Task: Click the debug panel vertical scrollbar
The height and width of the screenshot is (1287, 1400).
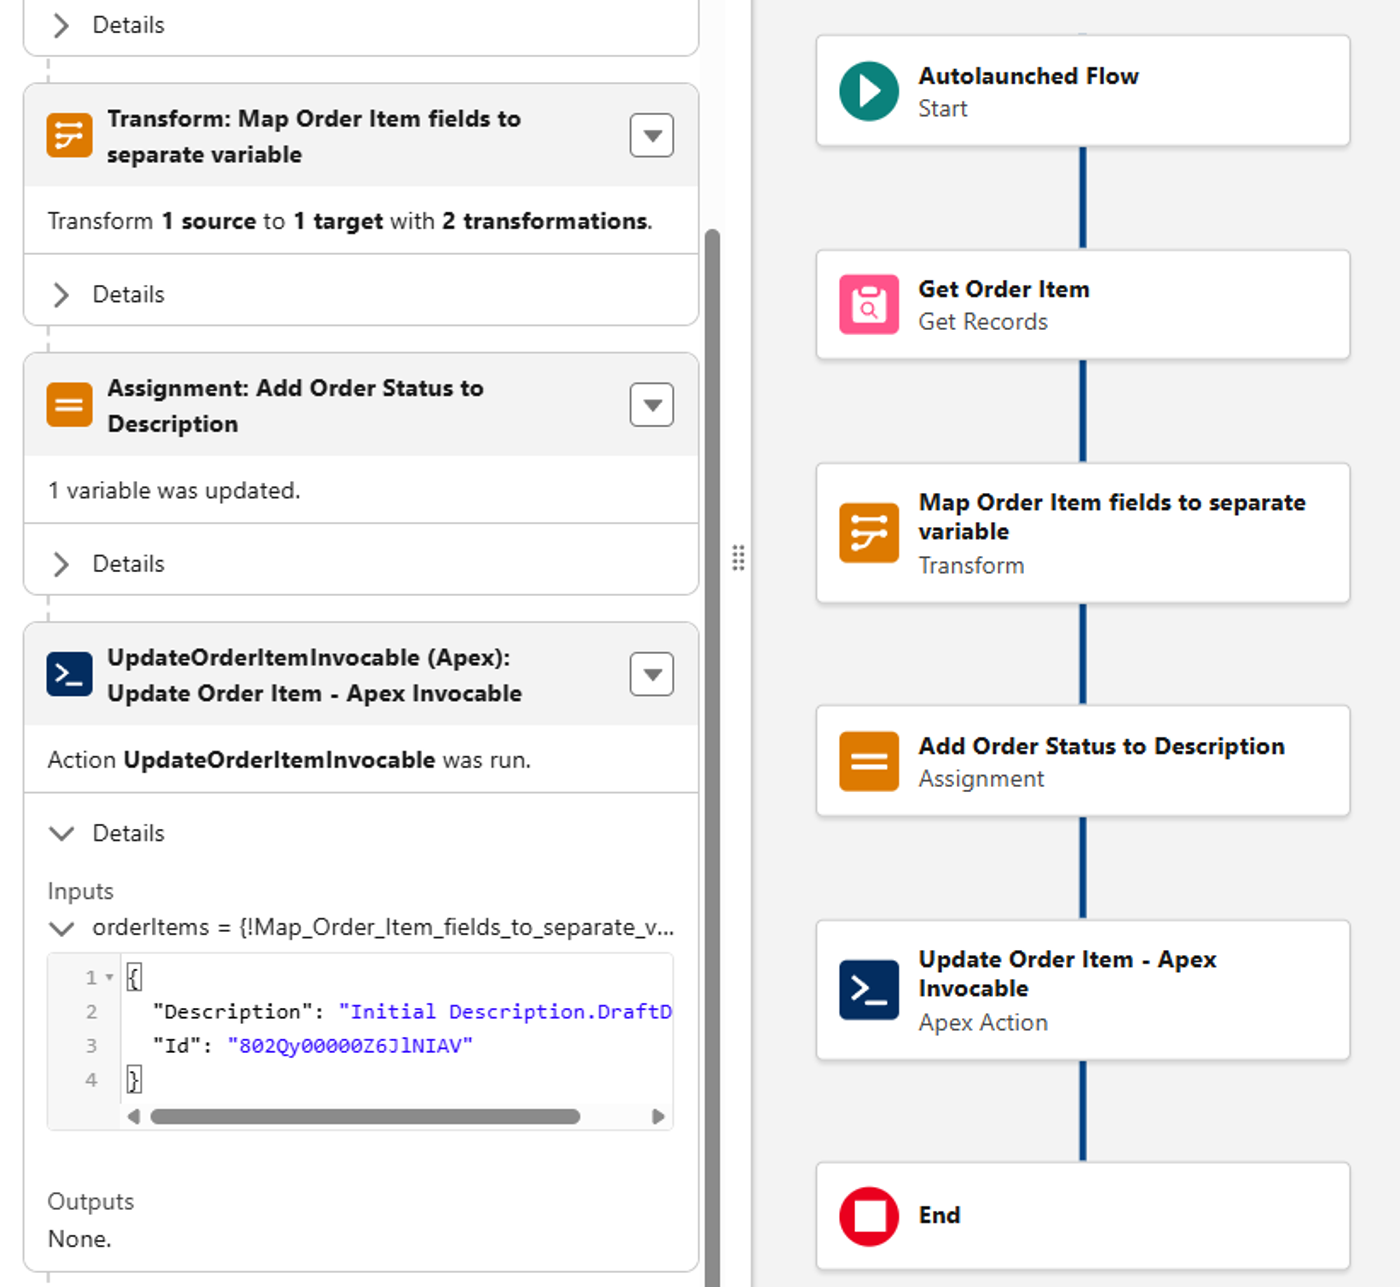Action: (x=712, y=758)
